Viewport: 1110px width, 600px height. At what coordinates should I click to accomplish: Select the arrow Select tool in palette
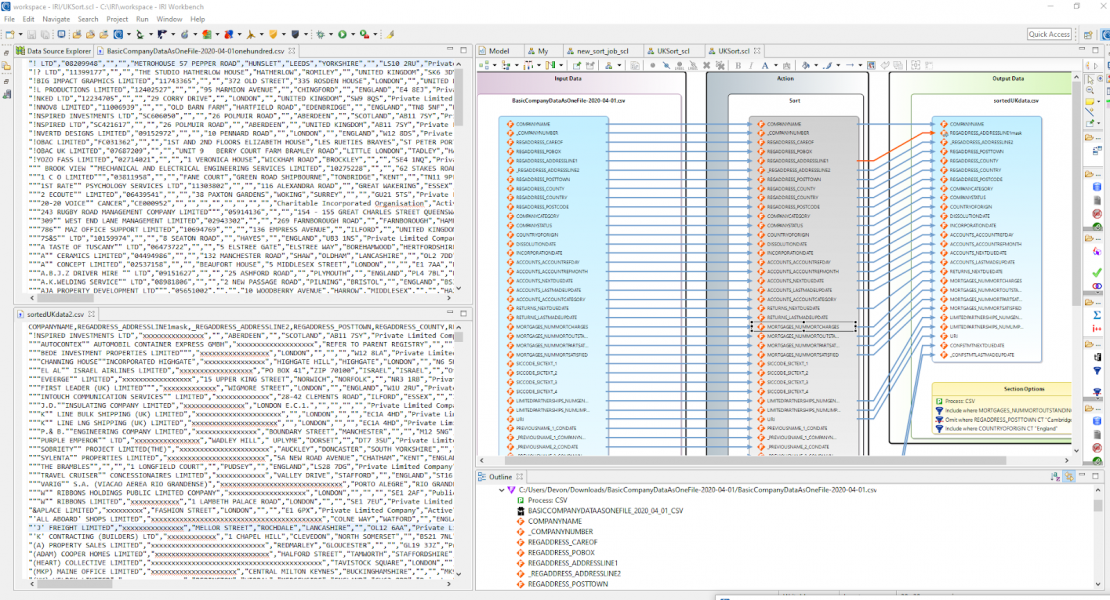[1090, 79]
